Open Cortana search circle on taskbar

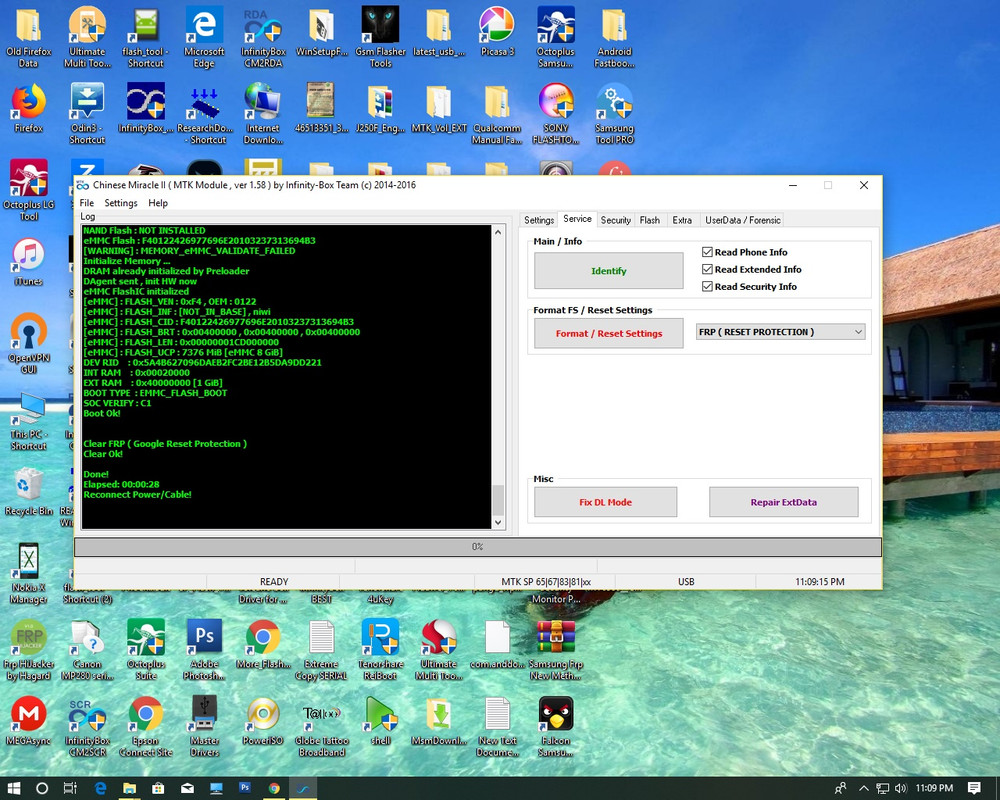pos(41,788)
